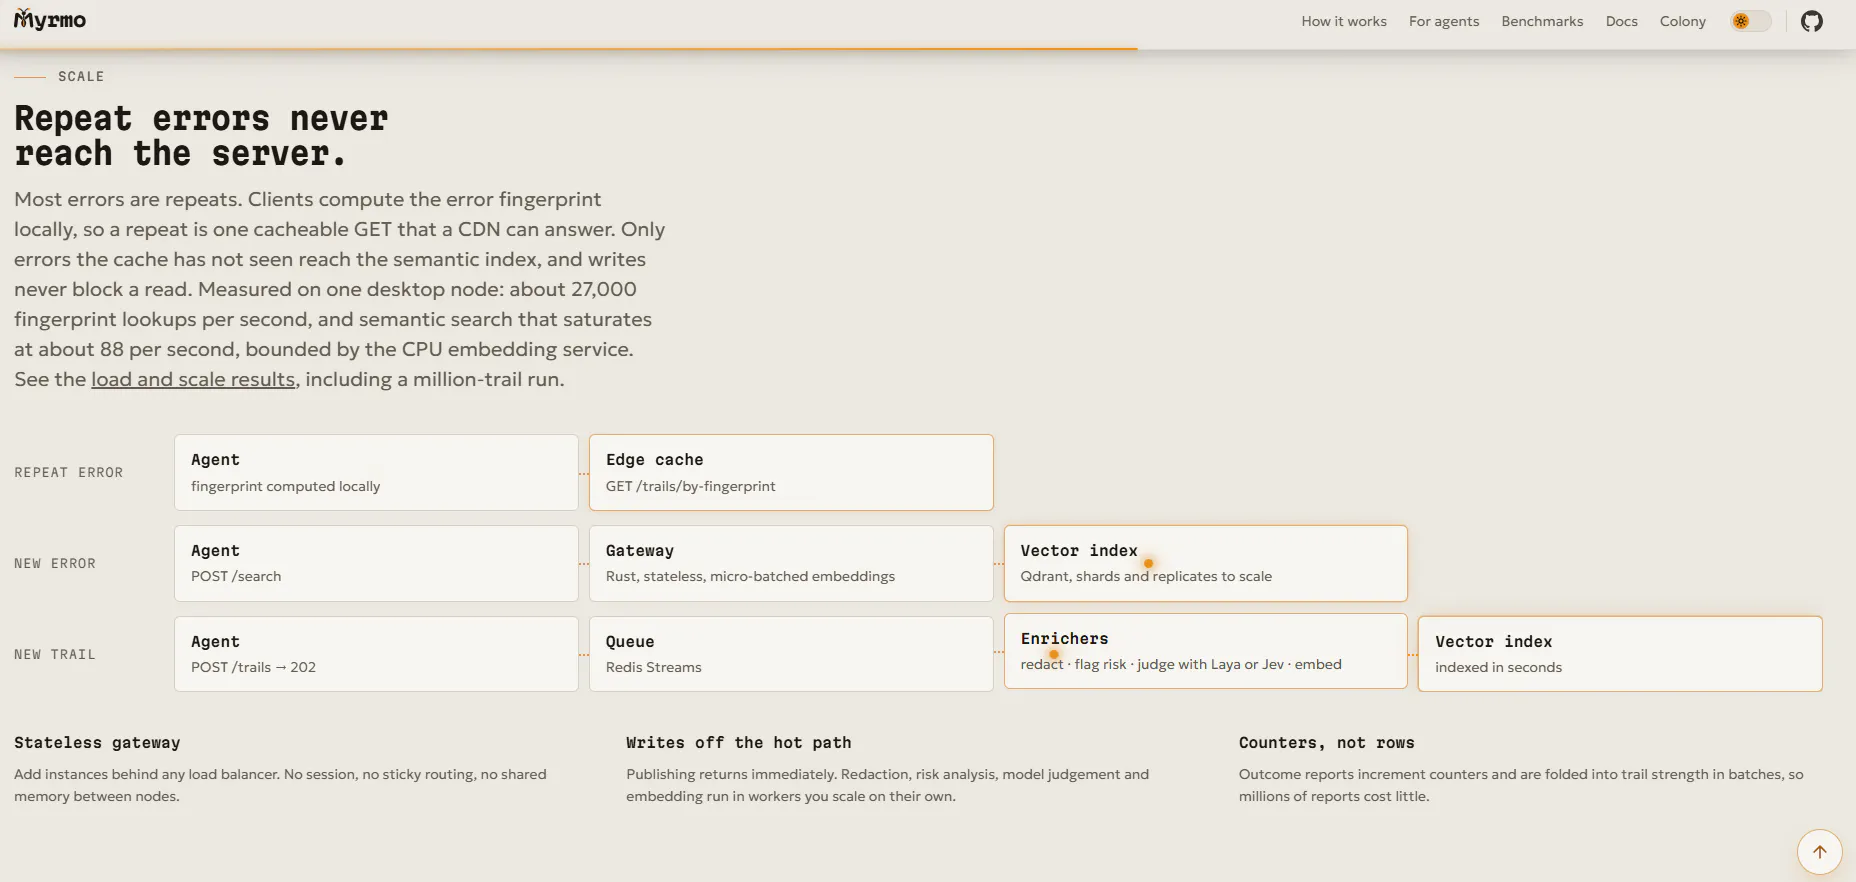Click the Writes off the hot path heading

tap(739, 743)
